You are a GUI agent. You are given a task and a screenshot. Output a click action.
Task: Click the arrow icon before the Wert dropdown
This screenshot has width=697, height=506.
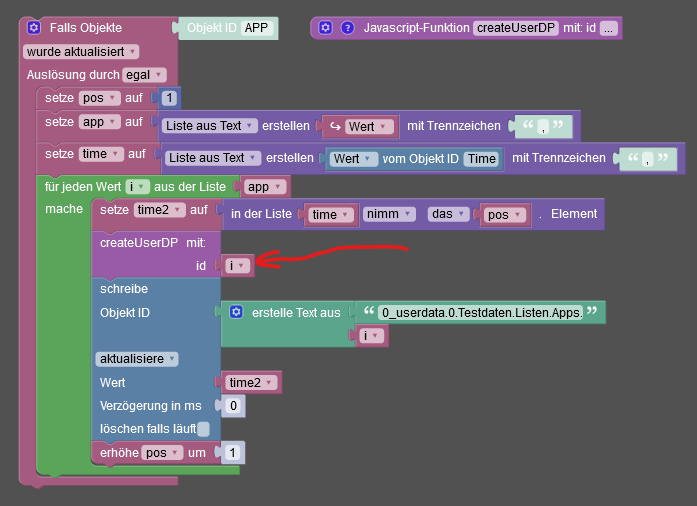(335, 126)
